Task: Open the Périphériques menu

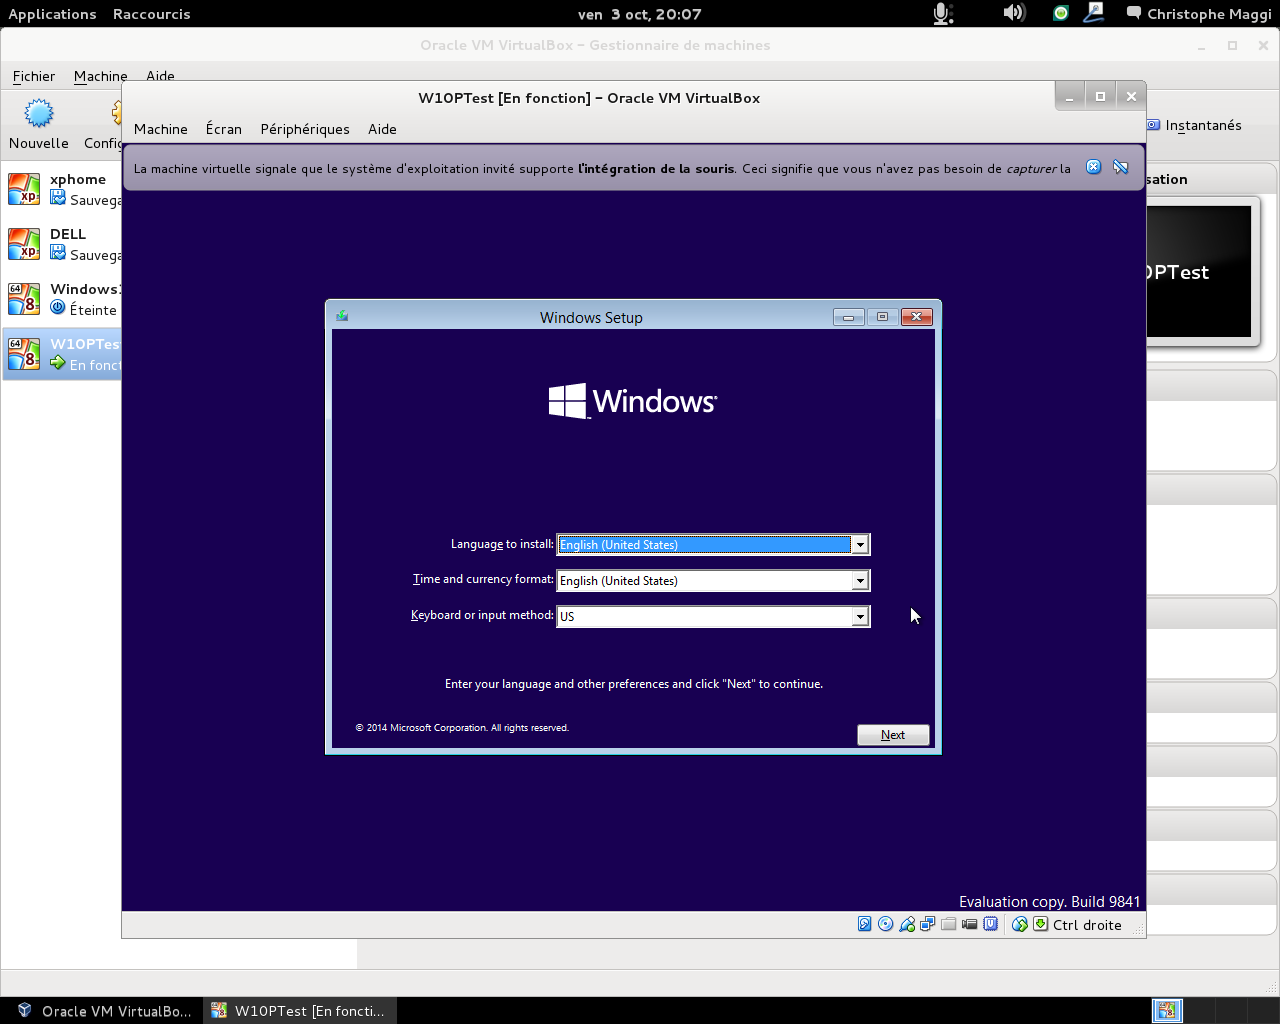Action: 305,129
